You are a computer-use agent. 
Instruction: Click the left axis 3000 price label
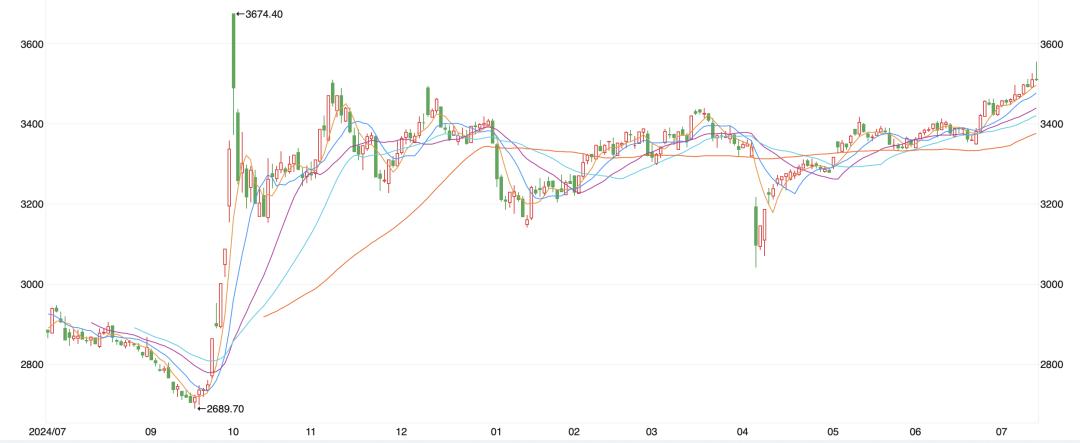[x=32, y=285]
